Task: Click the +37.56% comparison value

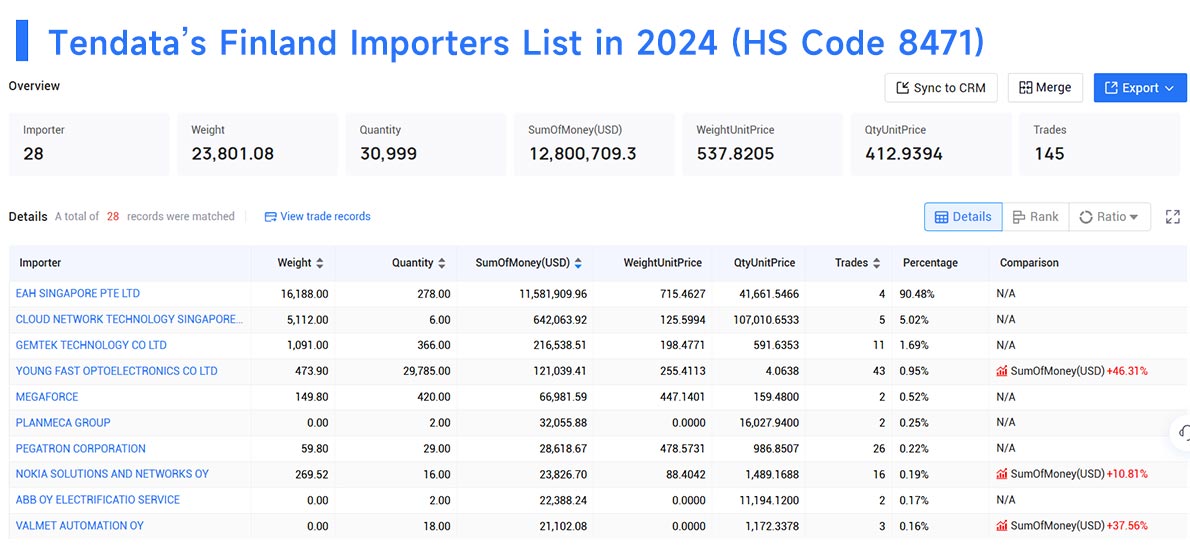Action: [x=1127, y=525]
